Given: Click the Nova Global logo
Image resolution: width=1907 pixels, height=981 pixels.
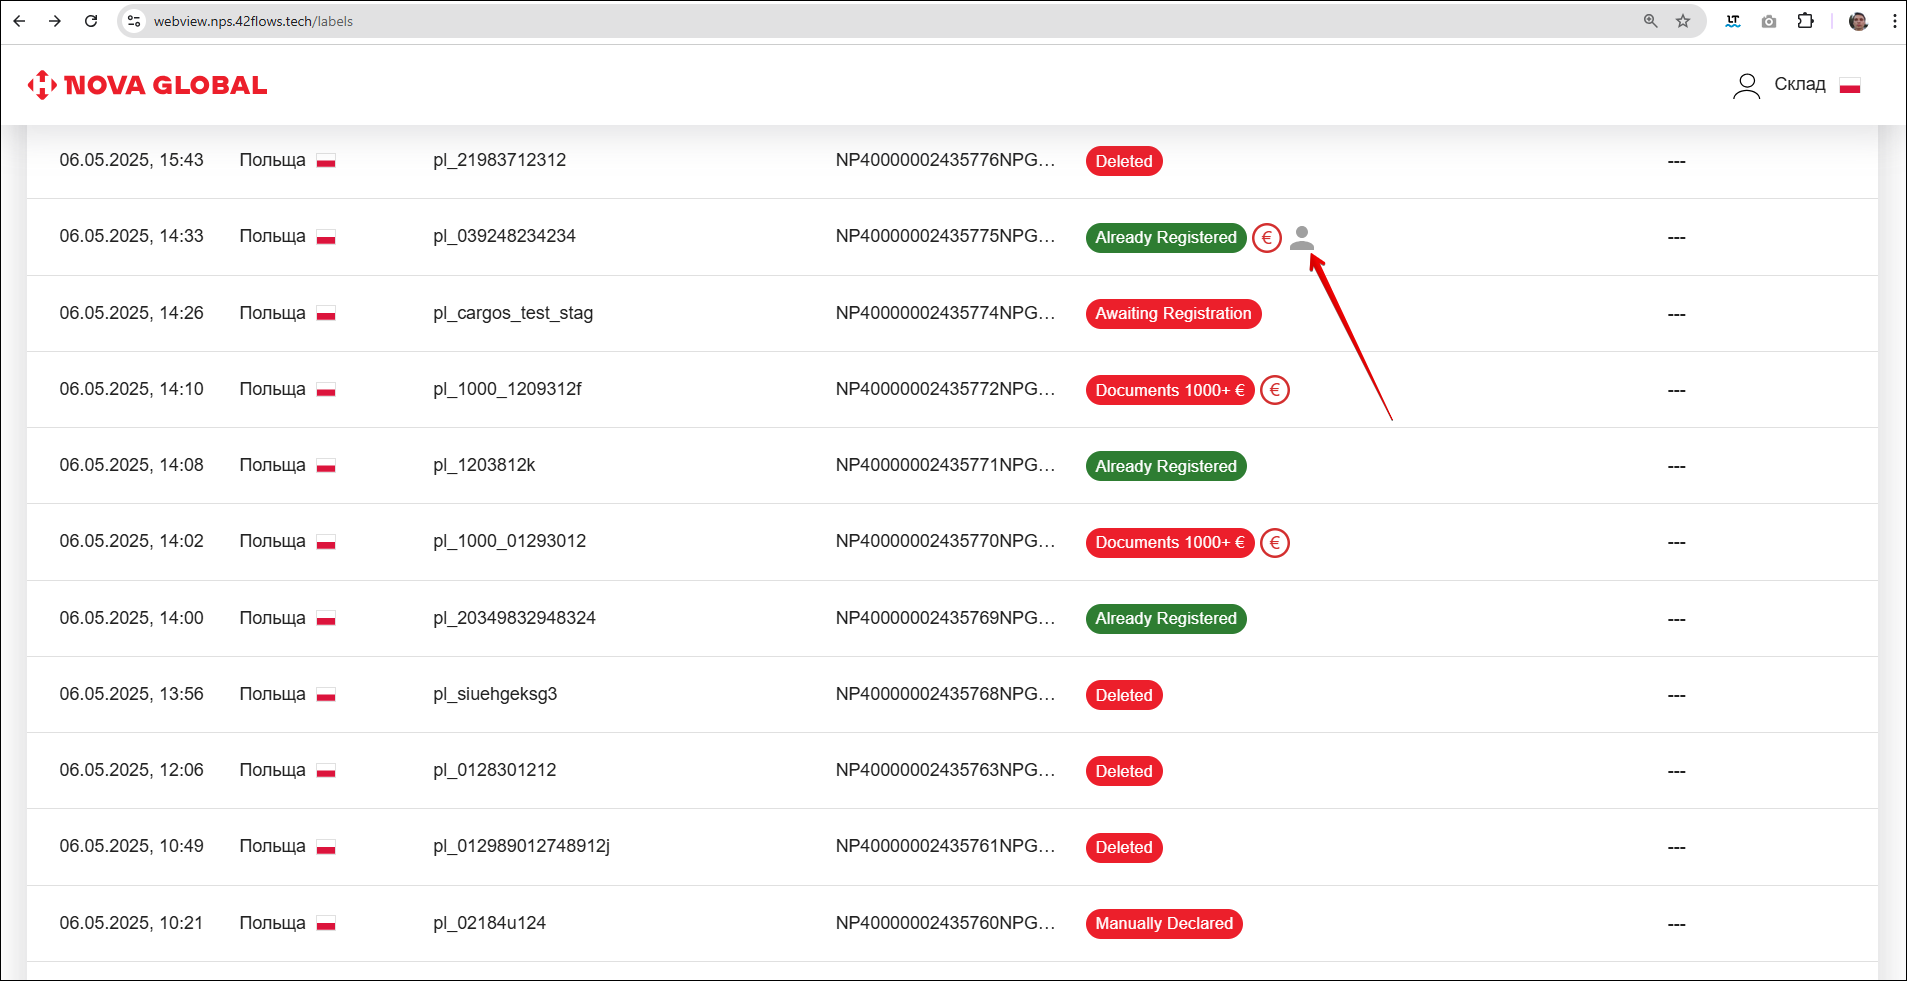Looking at the screenshot, I should point(147,85).
